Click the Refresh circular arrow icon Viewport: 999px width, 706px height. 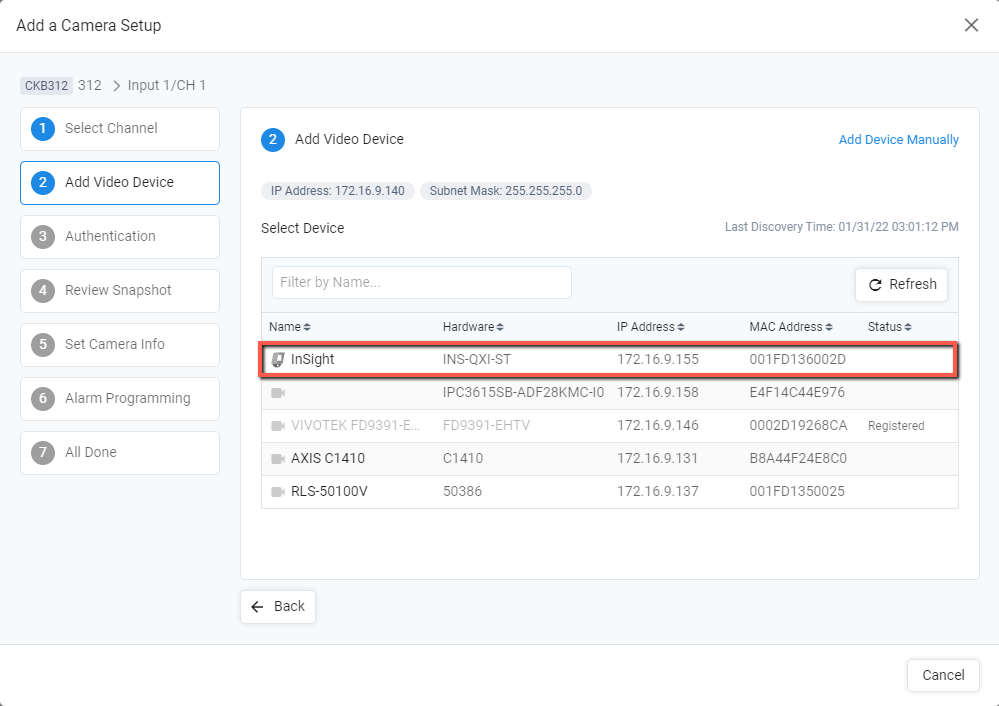tap(875, 284)
